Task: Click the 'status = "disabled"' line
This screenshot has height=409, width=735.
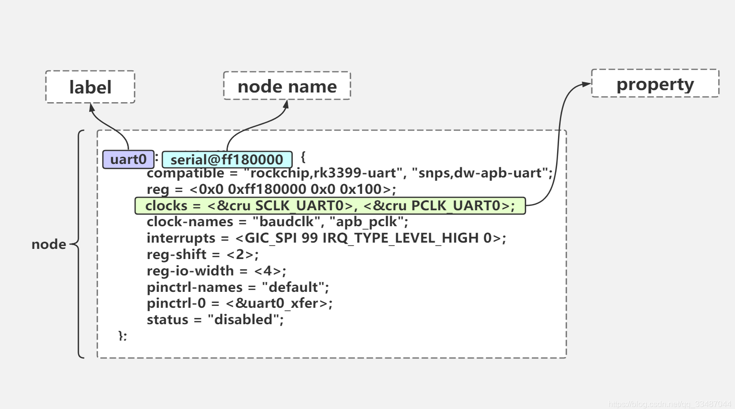Action: click(x=215, y=320)
